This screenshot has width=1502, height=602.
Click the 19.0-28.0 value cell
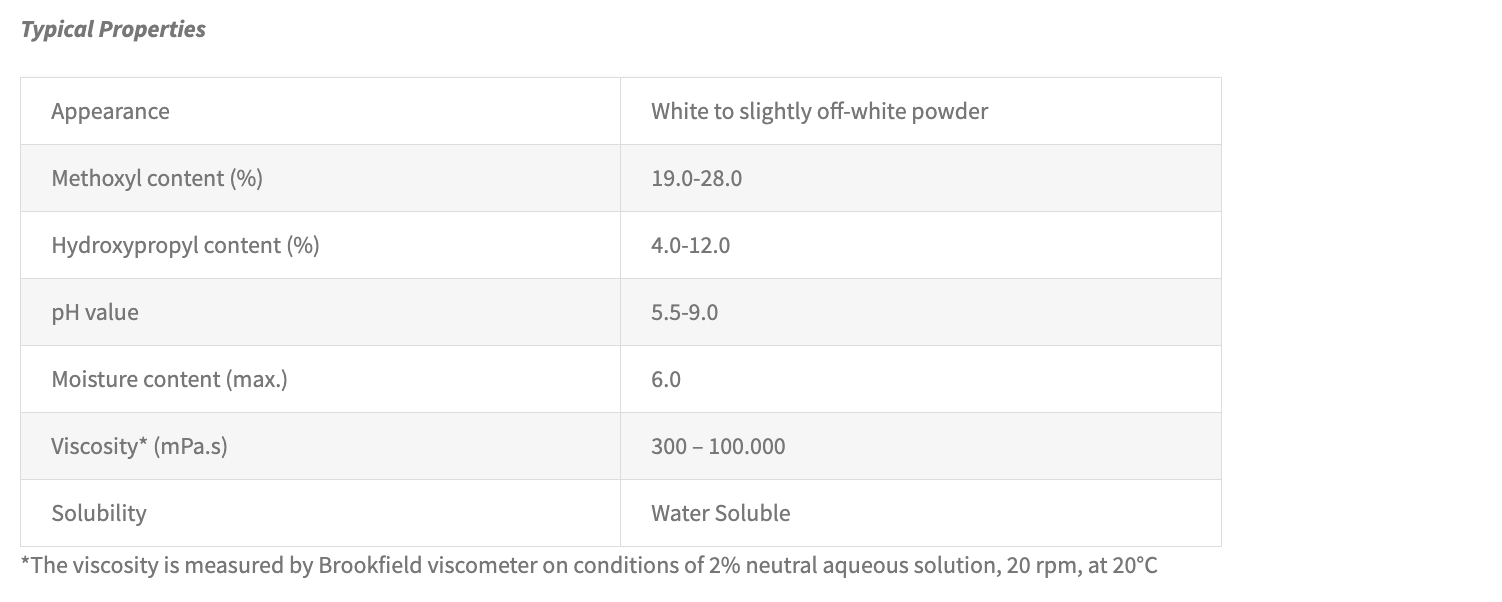[x=696, y=178]
